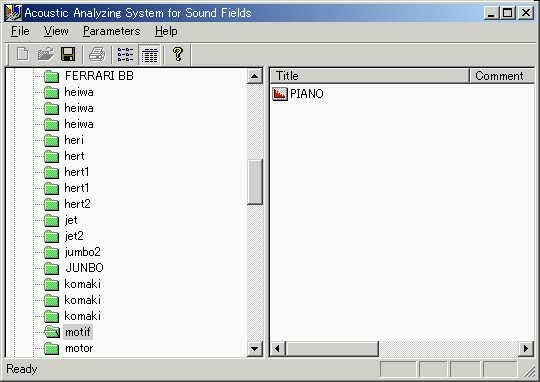Click the tree scrollbar down arrow
This screenshot has height=382, width=540.
point(255,349)
